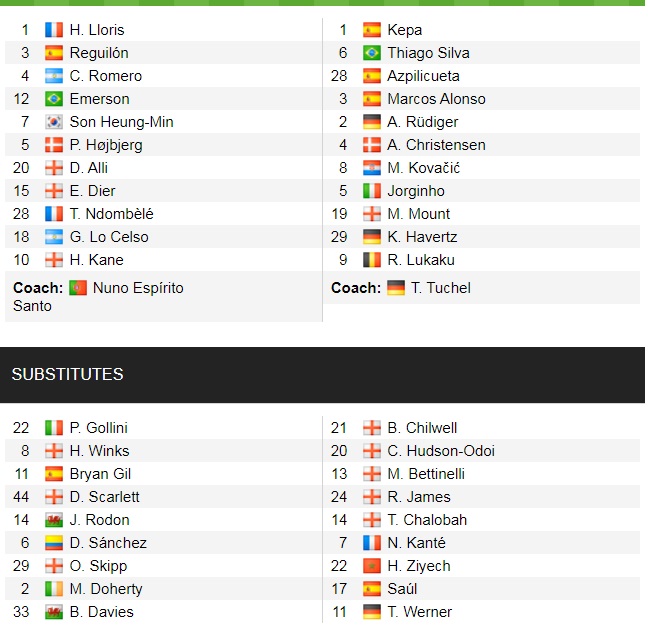Open P. Højbjerg's player page
Image resolution: width=648 pixels, height=629 pixels.
[x=106, y=145]
